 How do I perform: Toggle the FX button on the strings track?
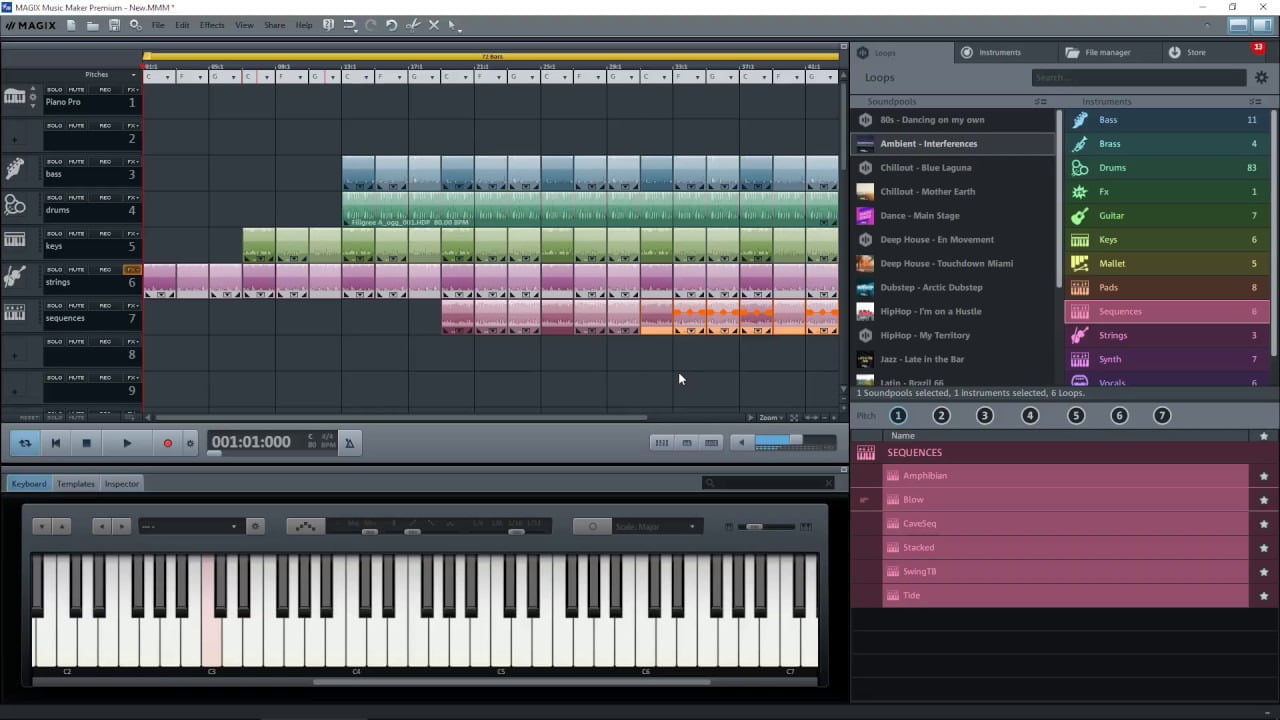click(x=132, y=270)
